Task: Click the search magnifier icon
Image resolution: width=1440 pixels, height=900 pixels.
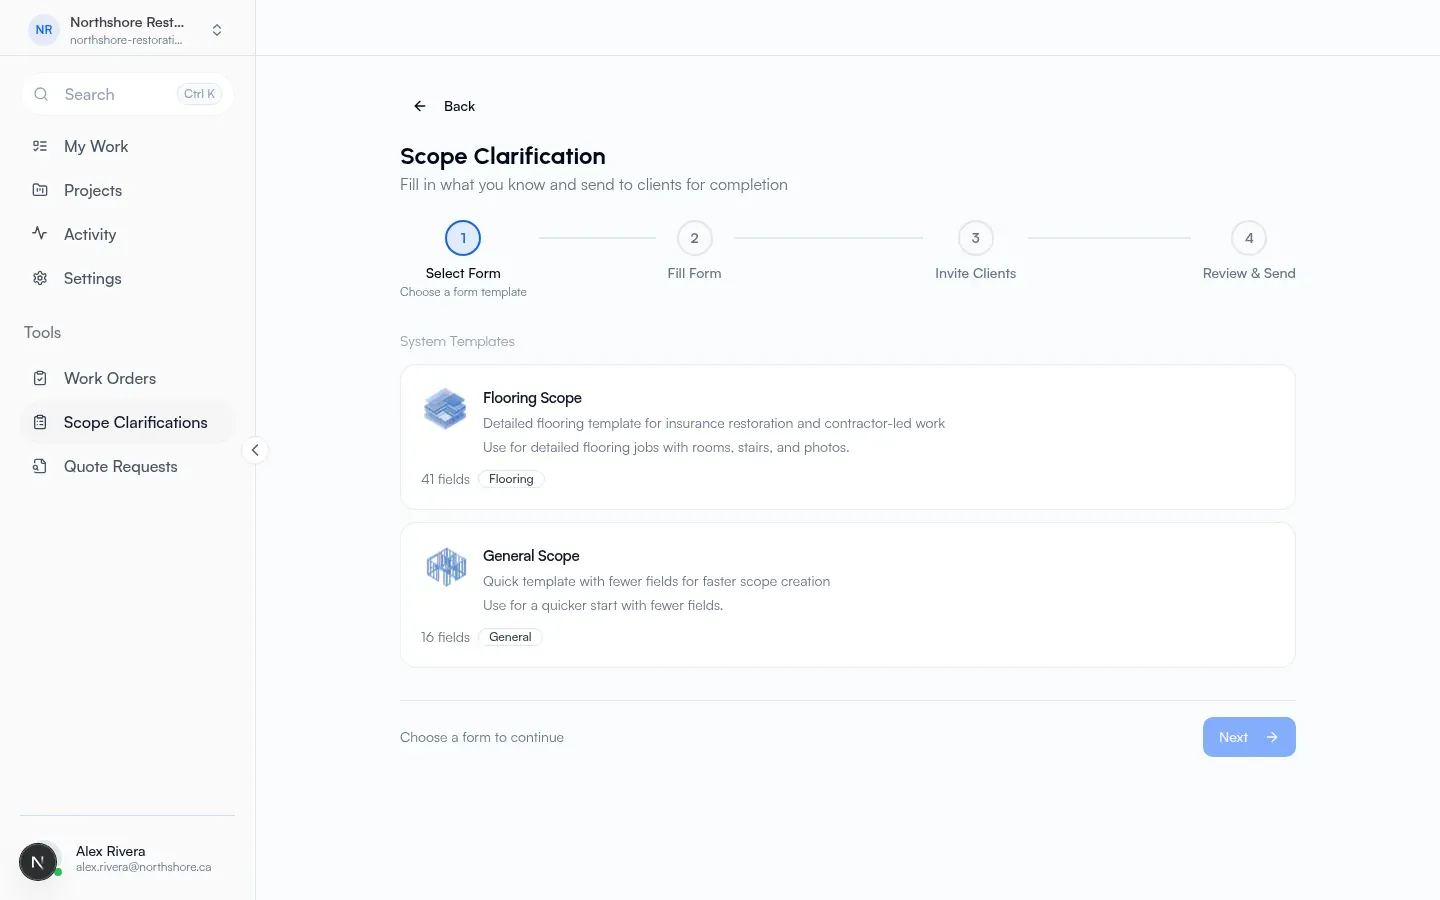Action: tap(41, 94)
